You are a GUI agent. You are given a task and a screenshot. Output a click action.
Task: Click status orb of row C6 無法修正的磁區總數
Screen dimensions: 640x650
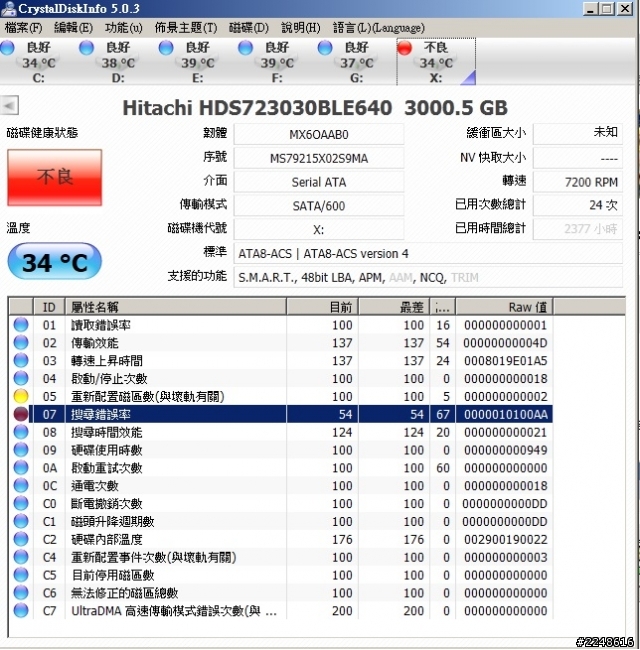click(21, 592)
